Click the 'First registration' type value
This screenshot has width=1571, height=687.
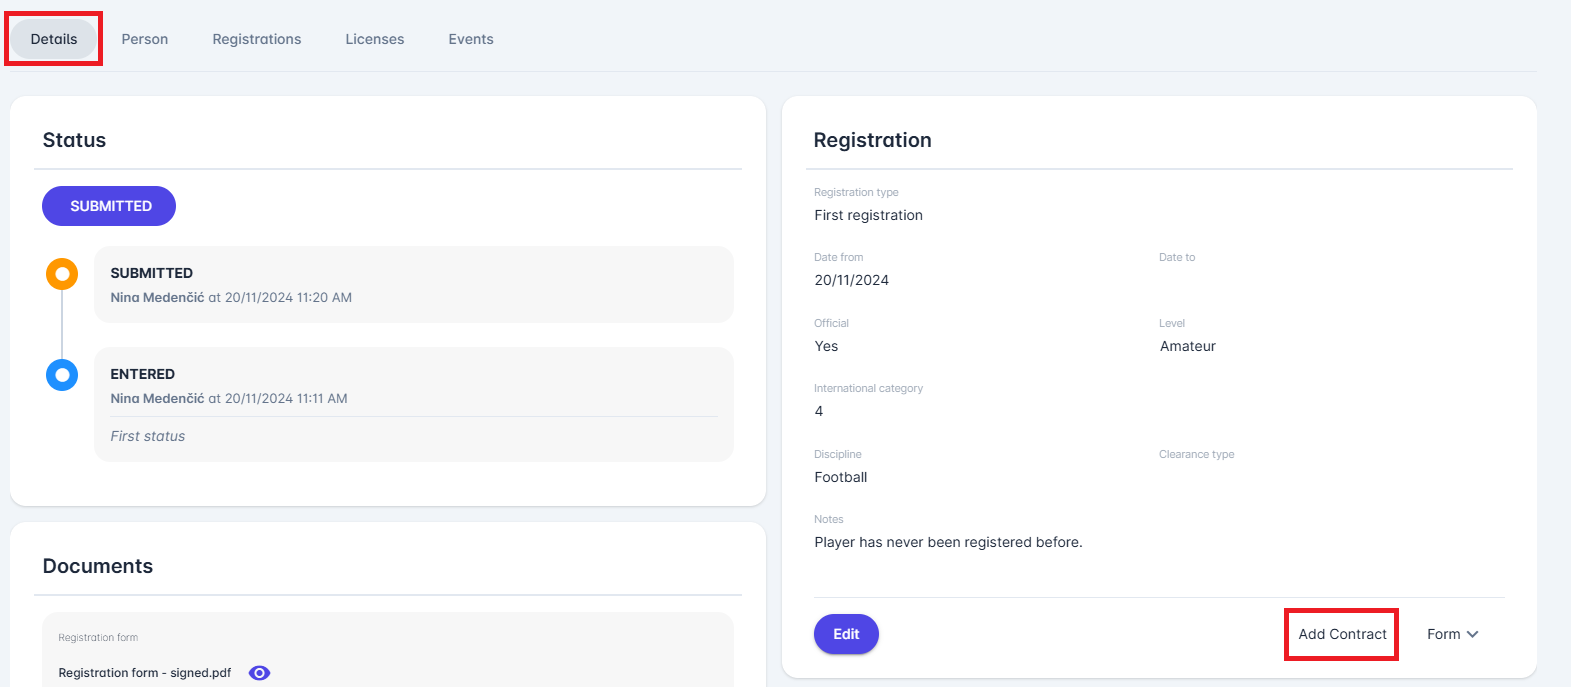tap(868, 215)
